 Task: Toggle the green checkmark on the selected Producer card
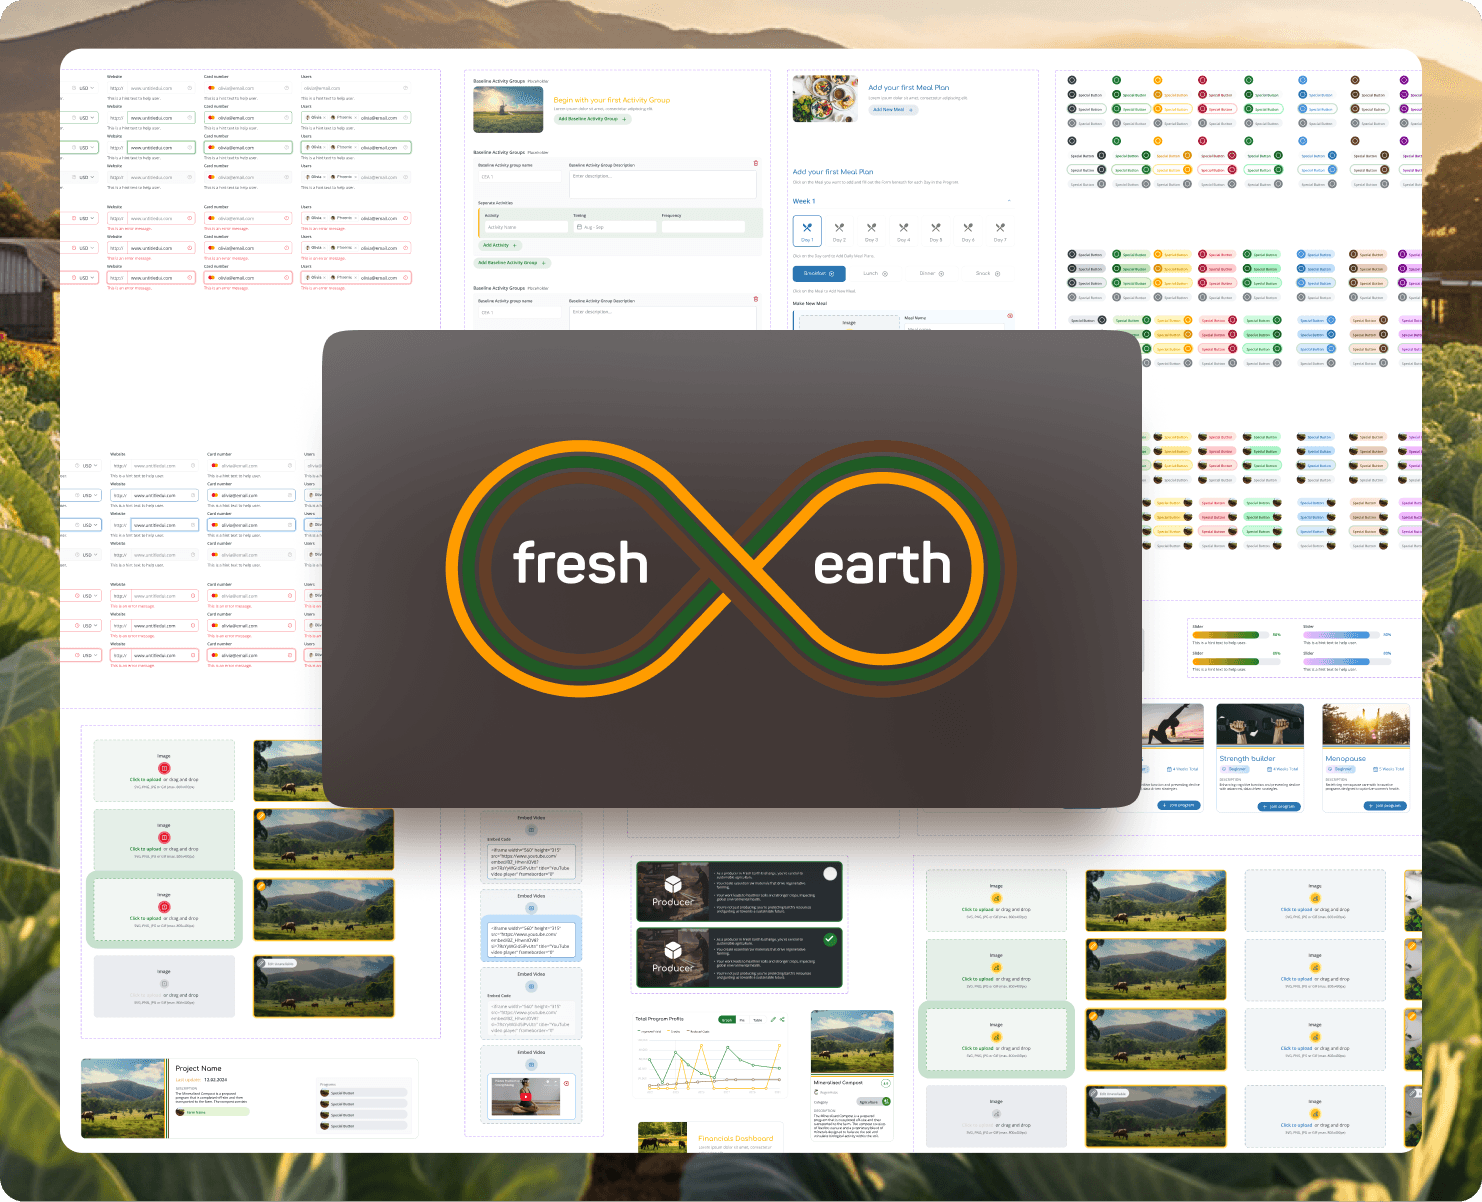(x=830, y=939)
